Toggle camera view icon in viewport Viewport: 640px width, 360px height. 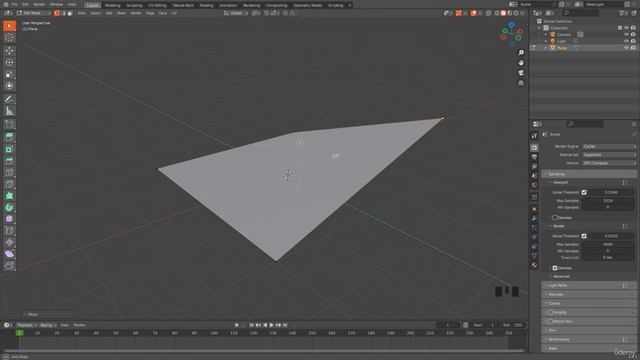(521, 73)
